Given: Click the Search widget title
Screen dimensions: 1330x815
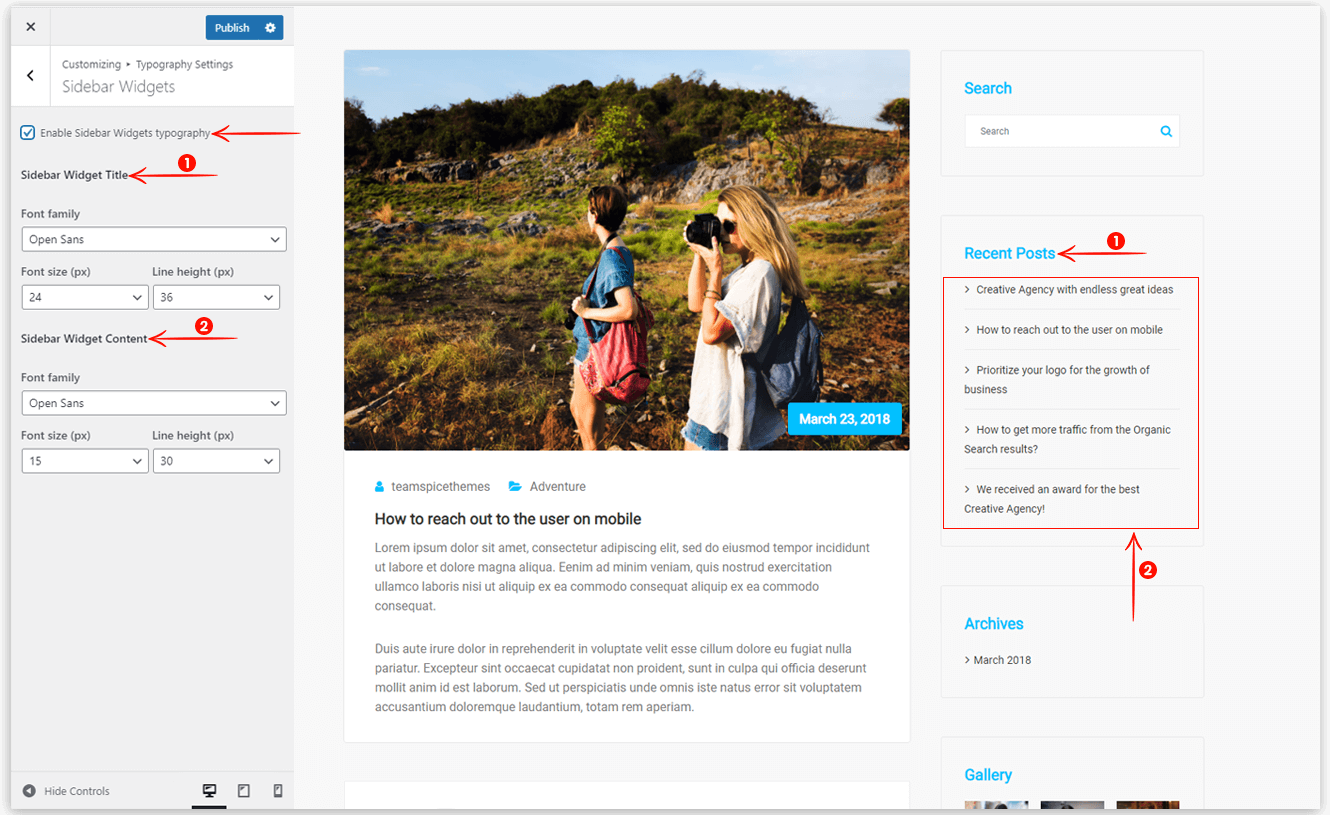Looking at the screenshot, I should 988,88.
